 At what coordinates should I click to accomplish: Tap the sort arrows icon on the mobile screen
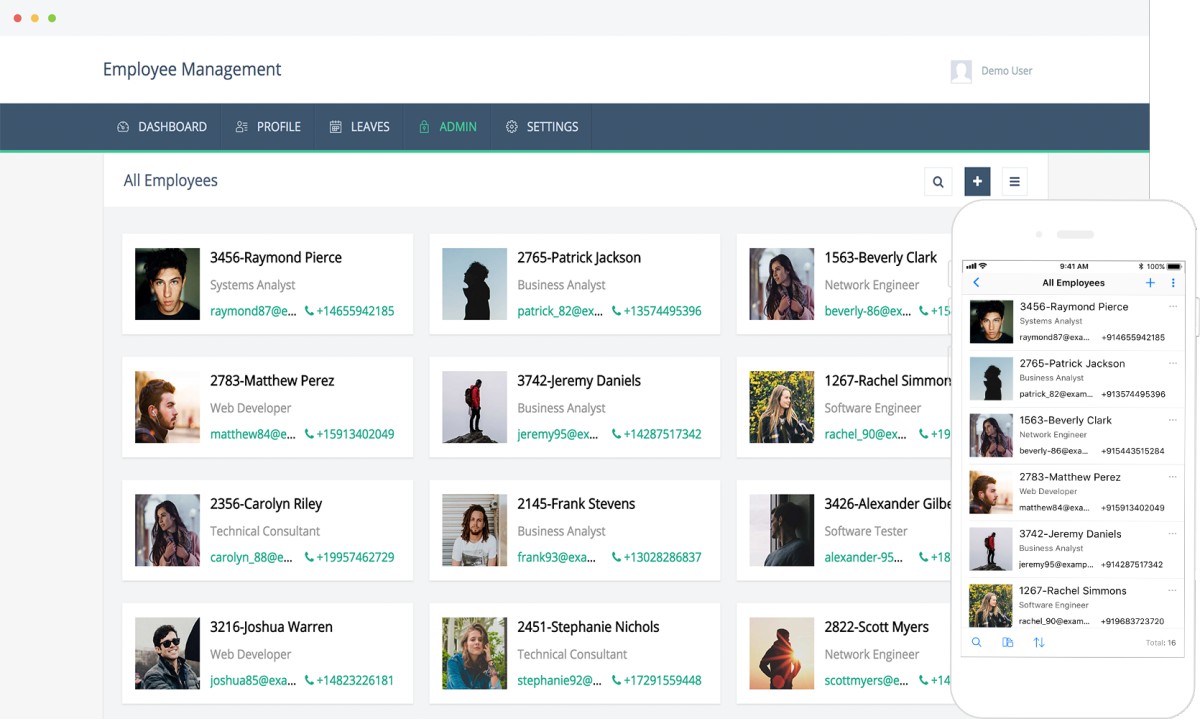click(x=1039, y=643)
